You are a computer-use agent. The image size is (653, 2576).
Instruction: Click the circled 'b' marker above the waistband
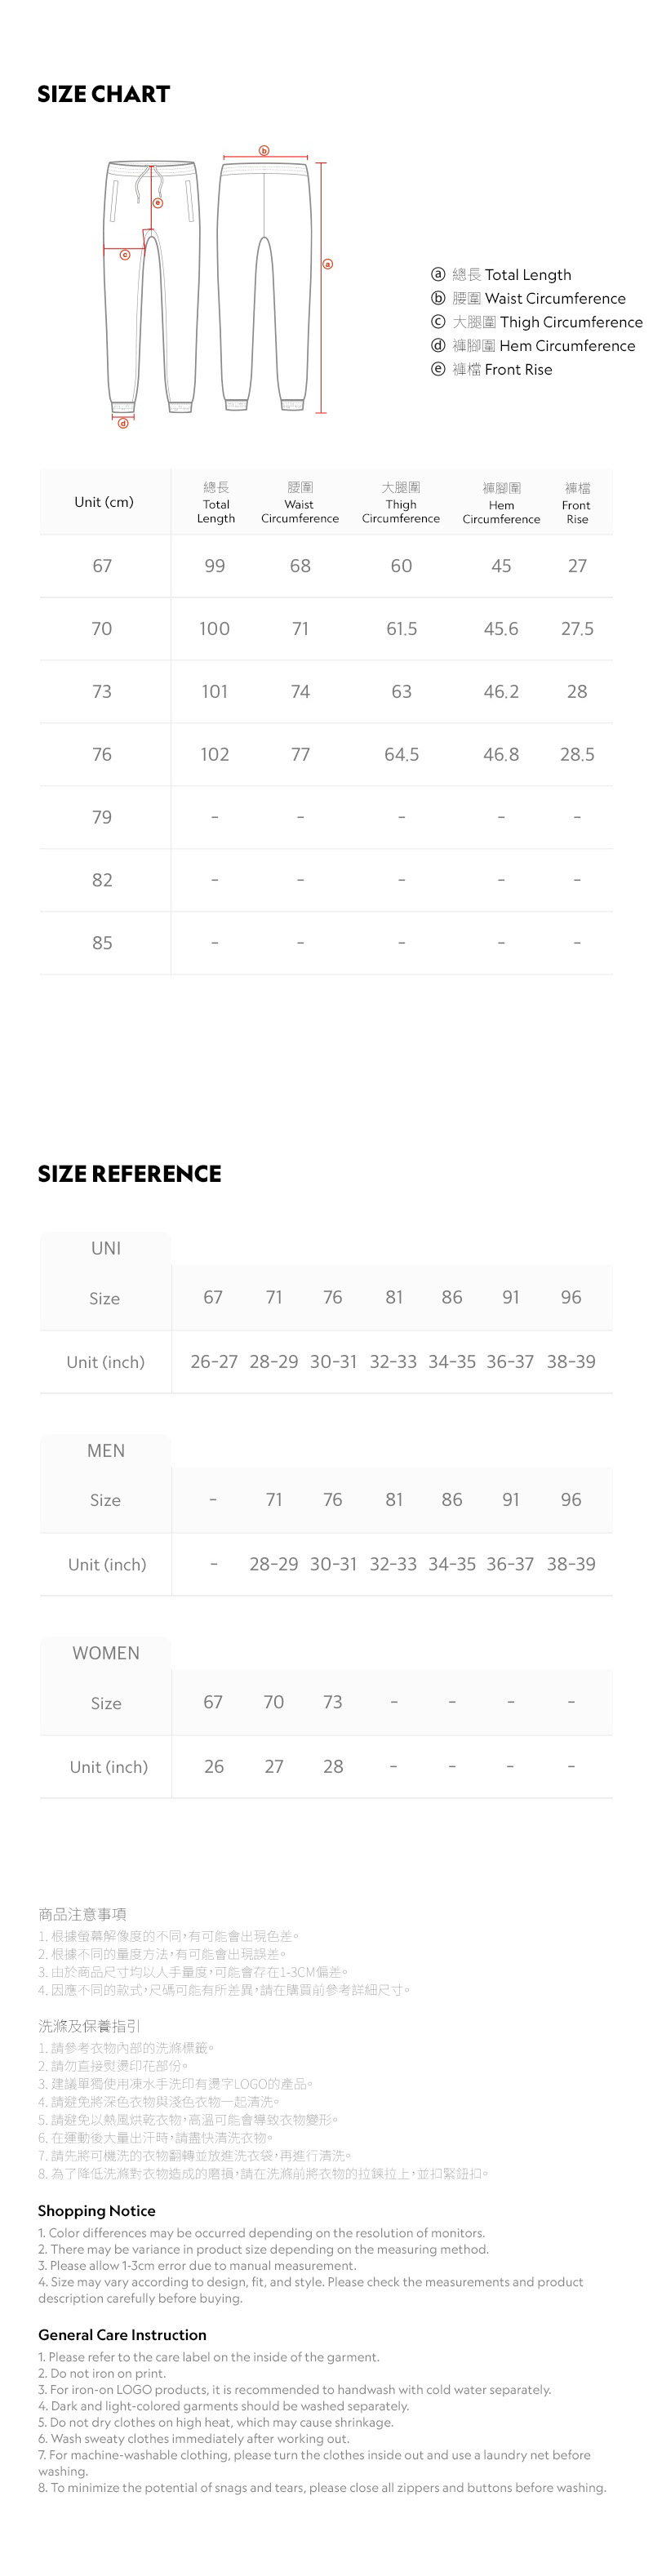click(x=264, y=151)
